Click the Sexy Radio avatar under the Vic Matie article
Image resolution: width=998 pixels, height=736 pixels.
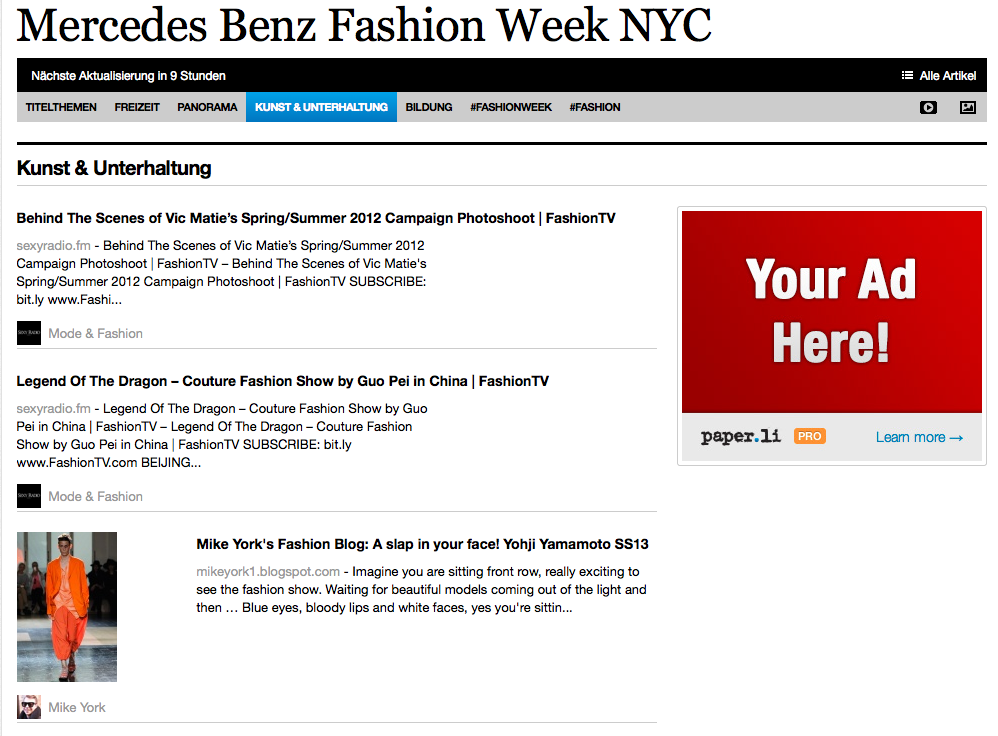29,333
